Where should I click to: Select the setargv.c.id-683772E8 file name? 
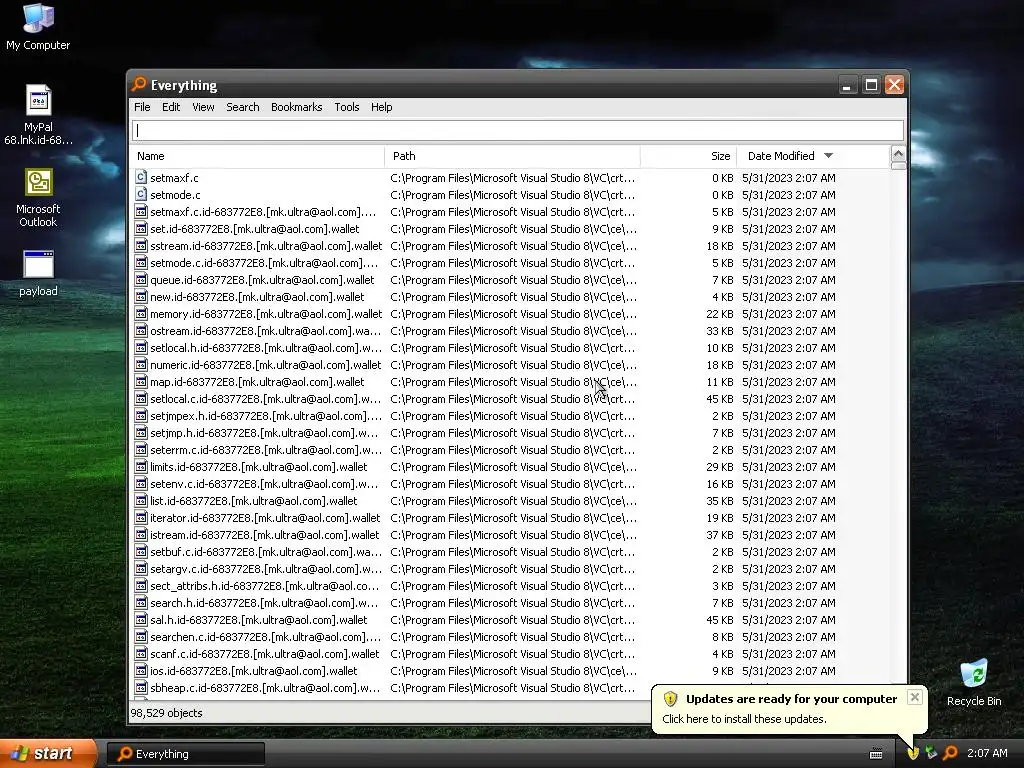point(266,569)
